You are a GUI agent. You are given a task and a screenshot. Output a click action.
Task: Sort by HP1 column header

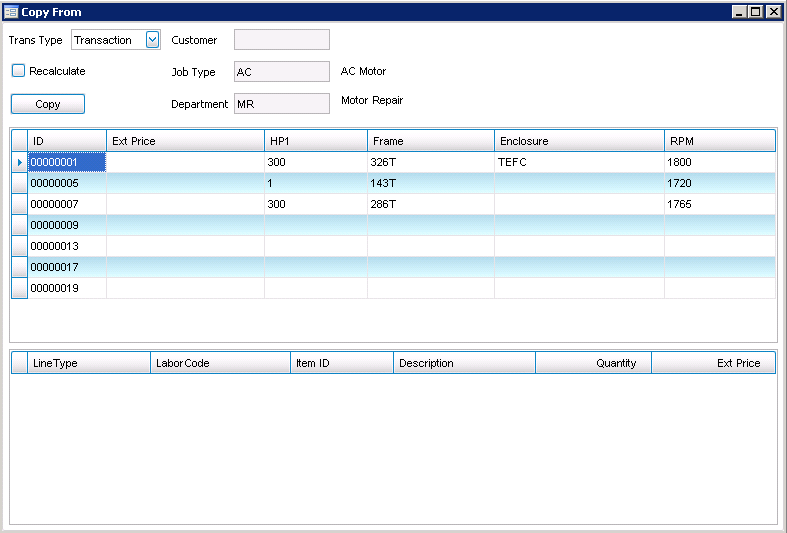(315, 141)
